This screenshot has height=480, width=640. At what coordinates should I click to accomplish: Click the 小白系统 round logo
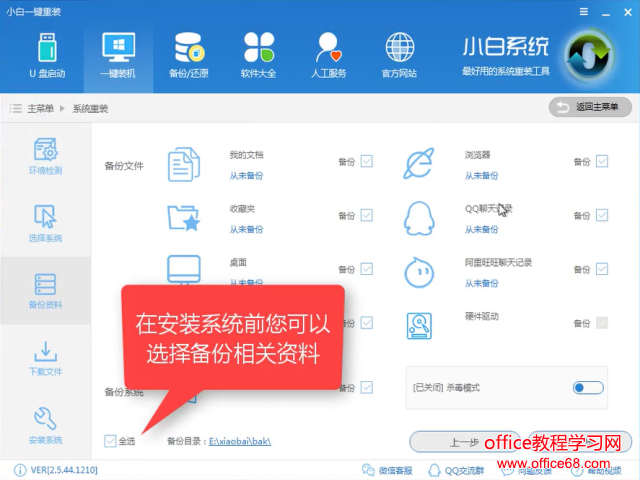point(589,55)
